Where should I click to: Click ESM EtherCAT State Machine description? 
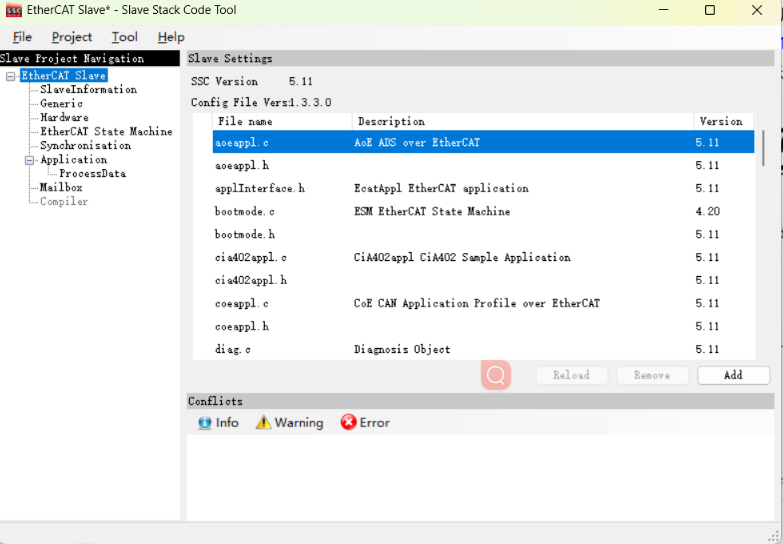coord(432,211)
